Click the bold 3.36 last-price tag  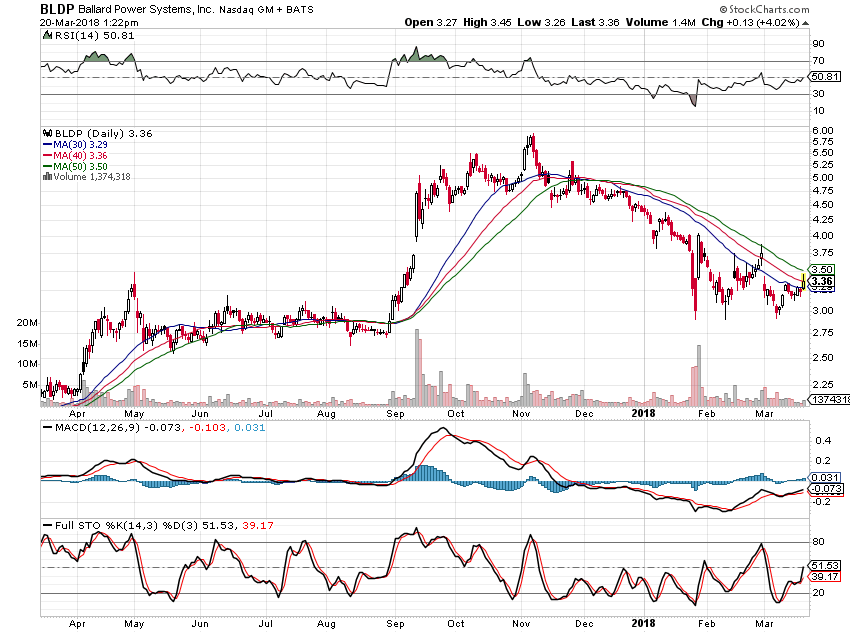(x=822, y=281)
